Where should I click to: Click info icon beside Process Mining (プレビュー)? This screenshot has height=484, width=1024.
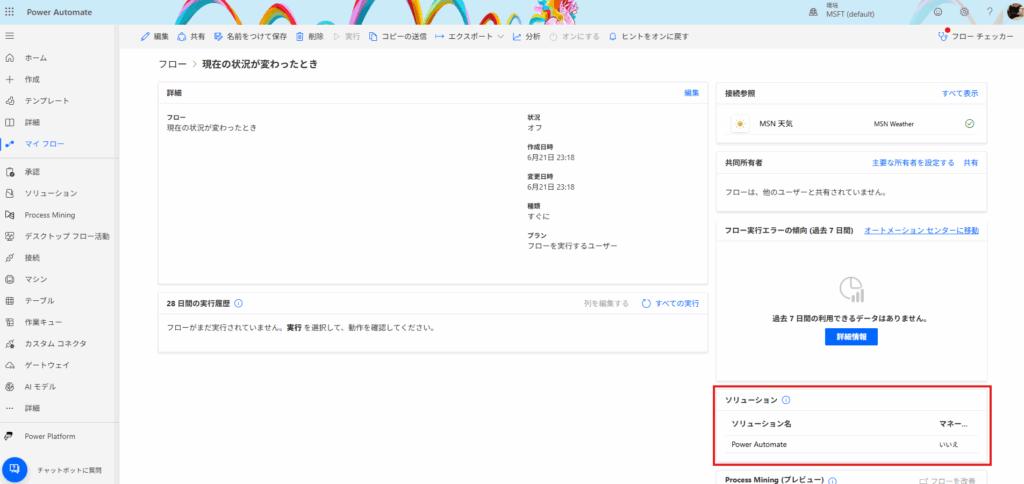tap(833, 481)
